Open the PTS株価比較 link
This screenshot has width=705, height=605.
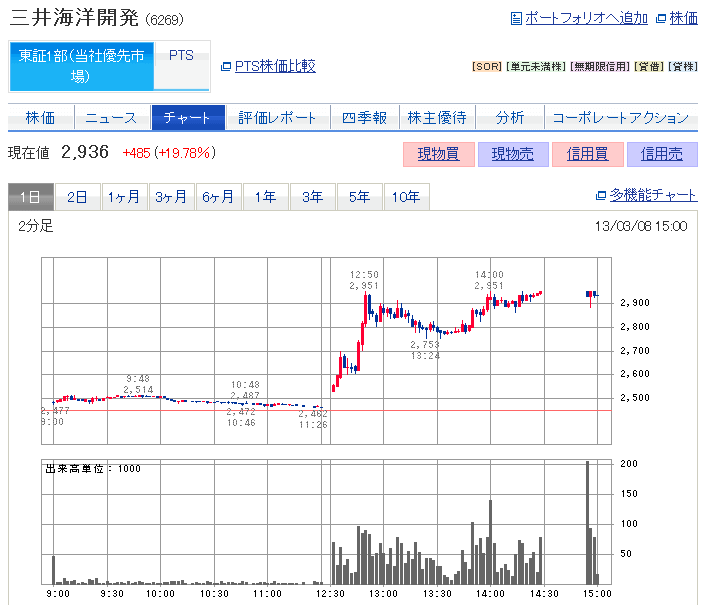(274, 66)
